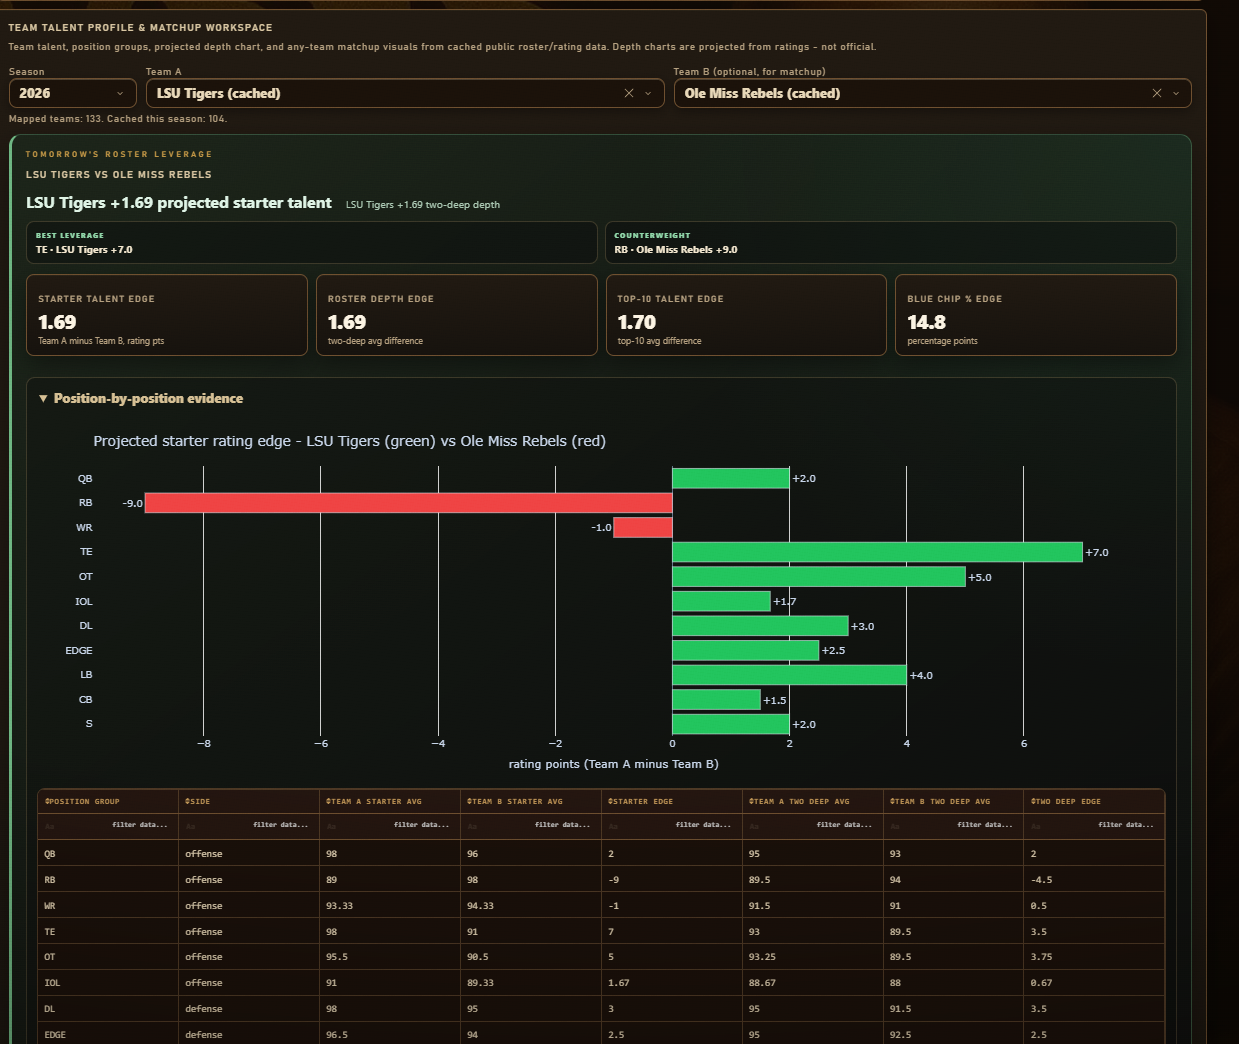Select the green TE +7.0 bar
1239x1044 pixels.
(877, 552)
